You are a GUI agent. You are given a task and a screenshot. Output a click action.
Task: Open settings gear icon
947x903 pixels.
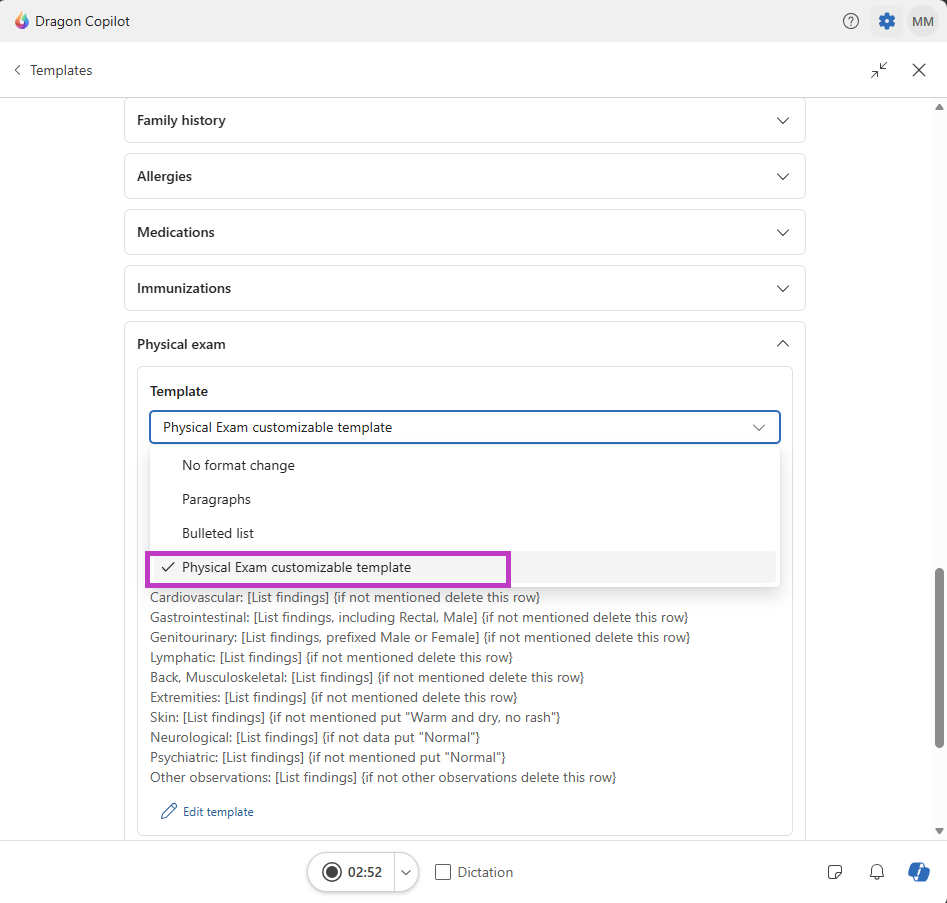[x=886, y=21]
